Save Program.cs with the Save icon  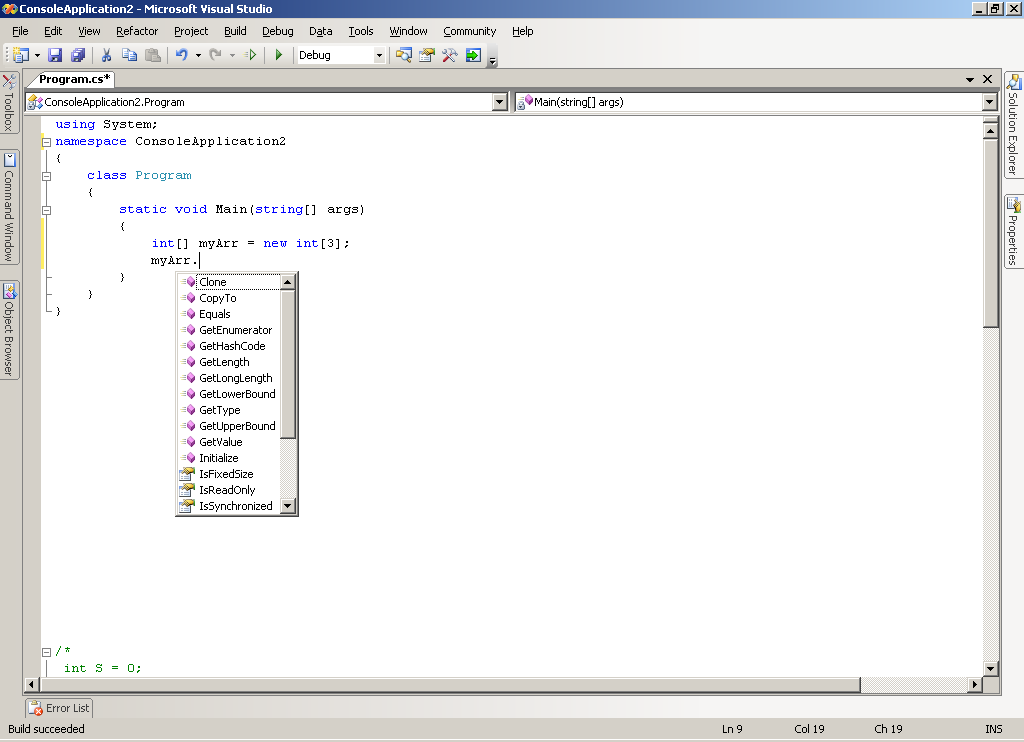pos(55,56)
